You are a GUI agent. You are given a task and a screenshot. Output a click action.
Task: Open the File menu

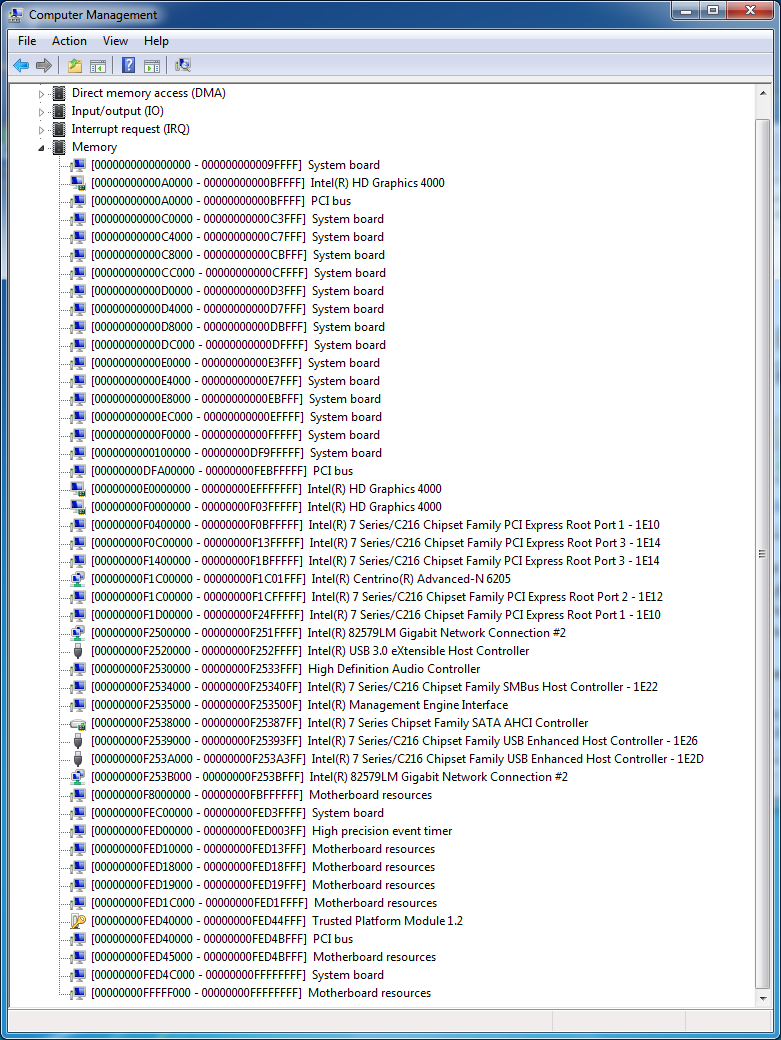tap(27, 40)
